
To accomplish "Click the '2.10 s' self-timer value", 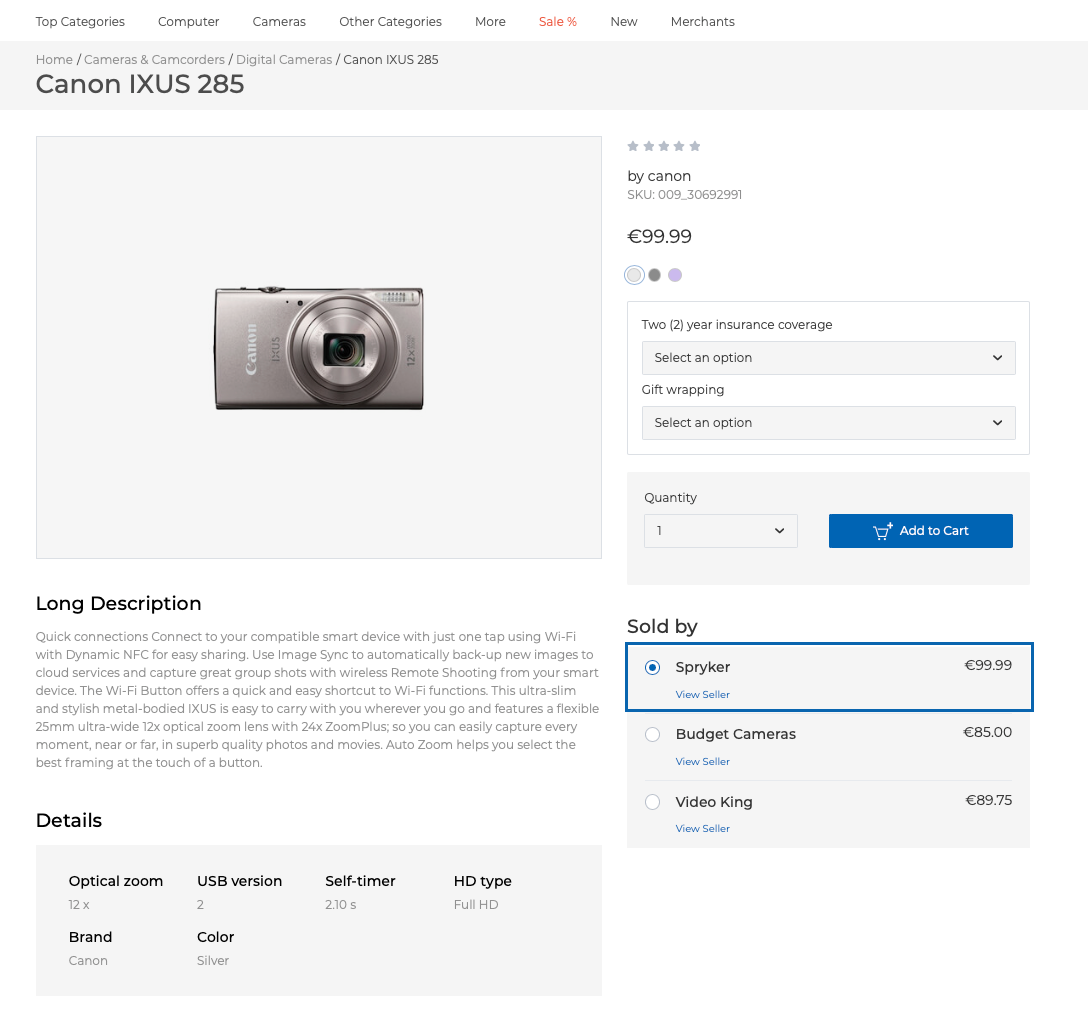I will [341, 905].
